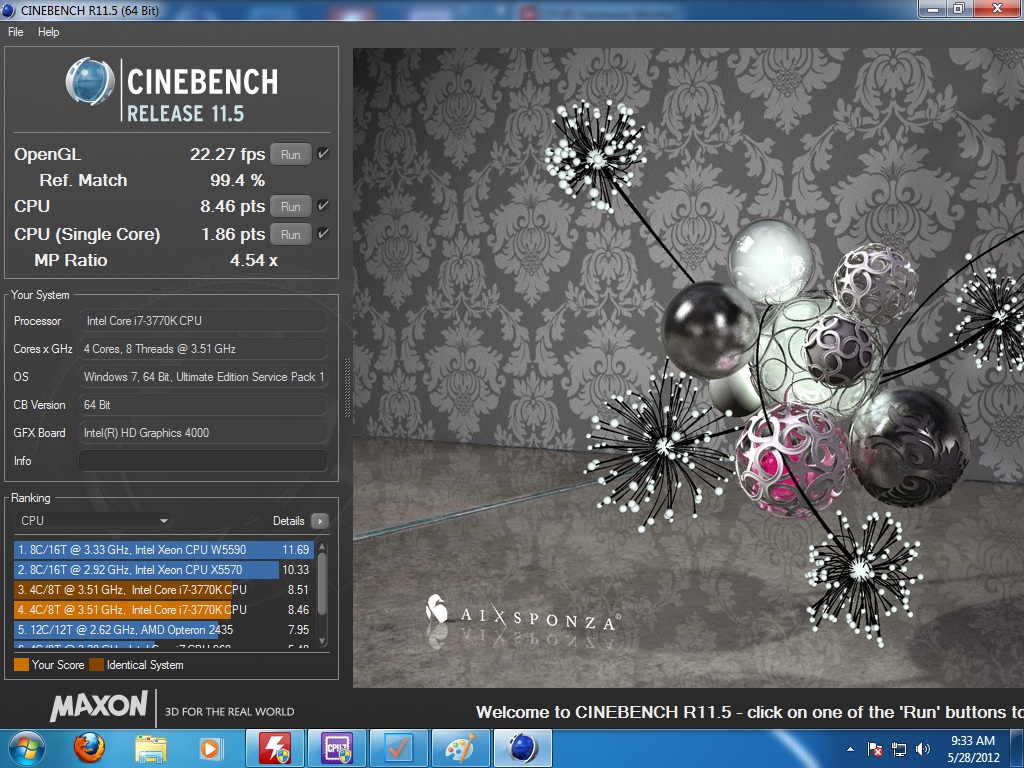
Task: Click the panel splitter handle beside the render
Action: tap(347, 387)
